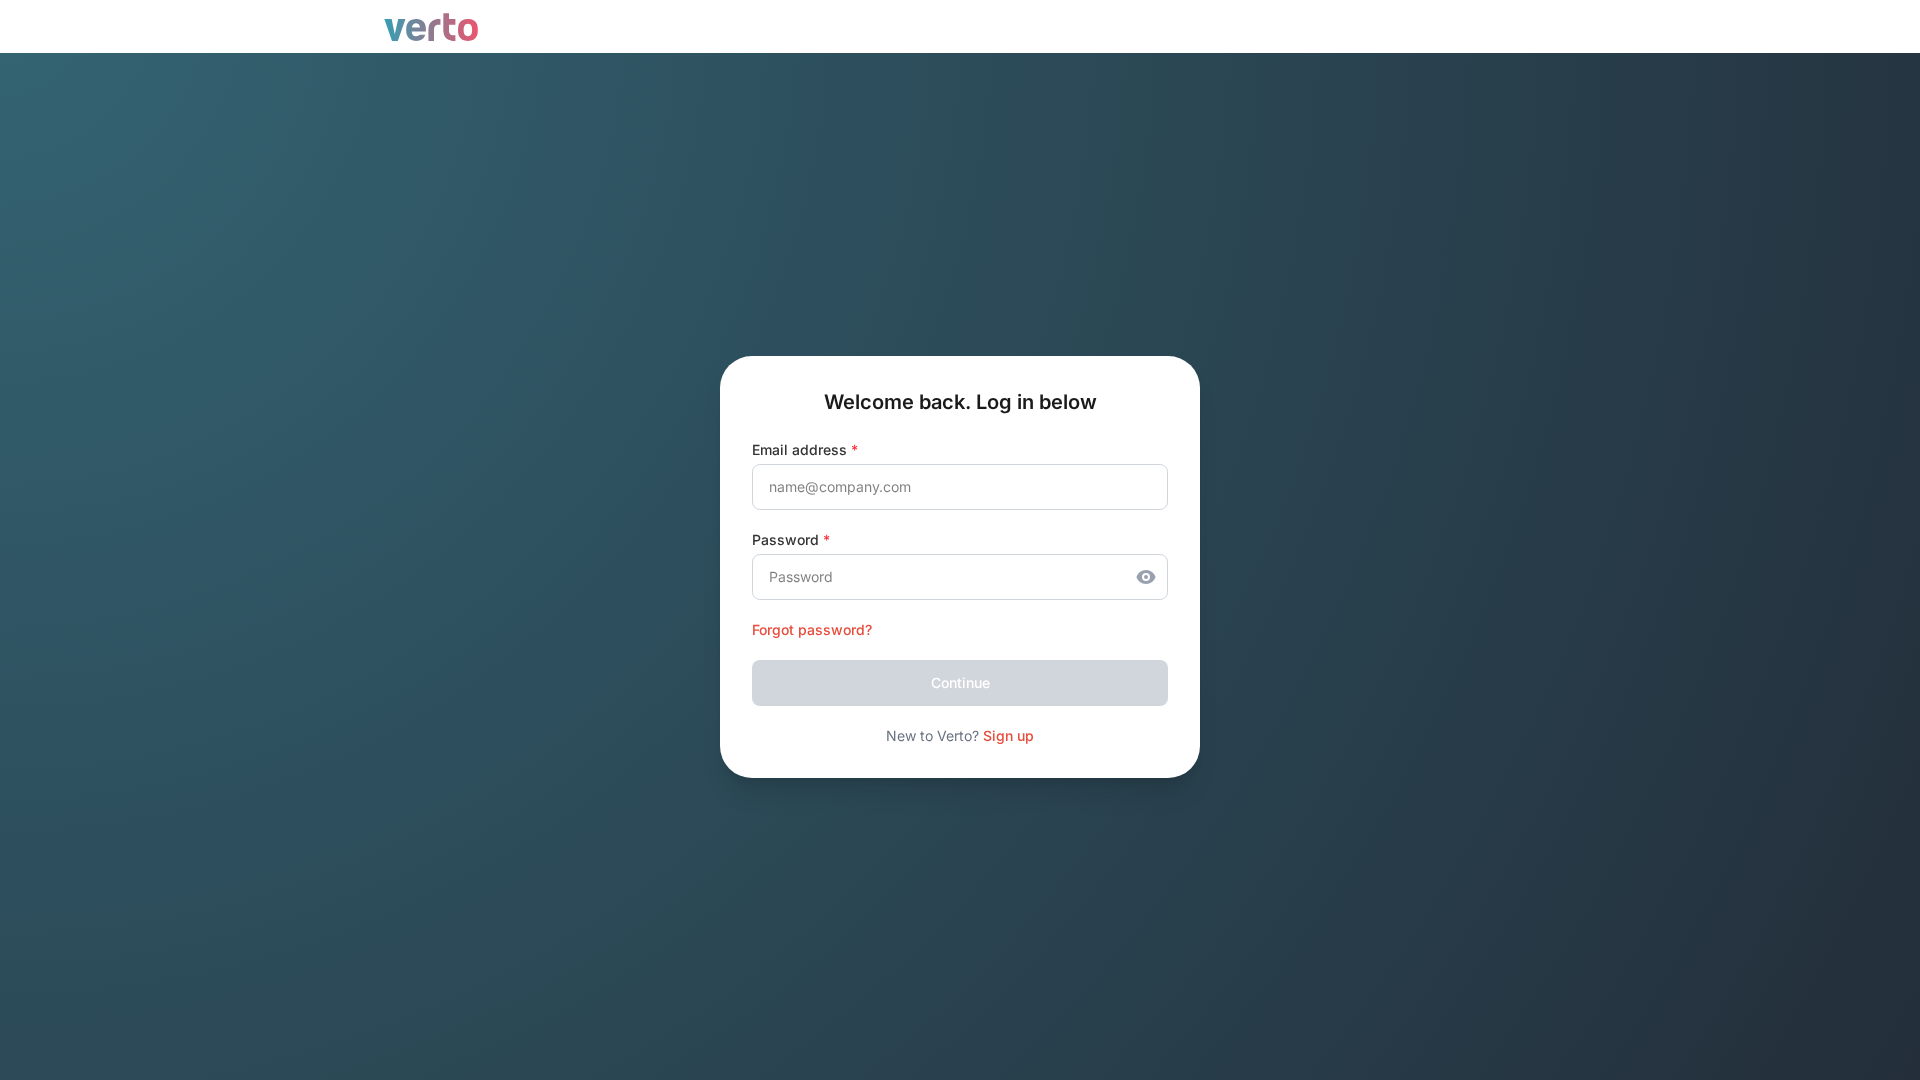The image size is (1920, 1080).
Task: Click the name@company.com placeholder field
Action: point(959,487)
